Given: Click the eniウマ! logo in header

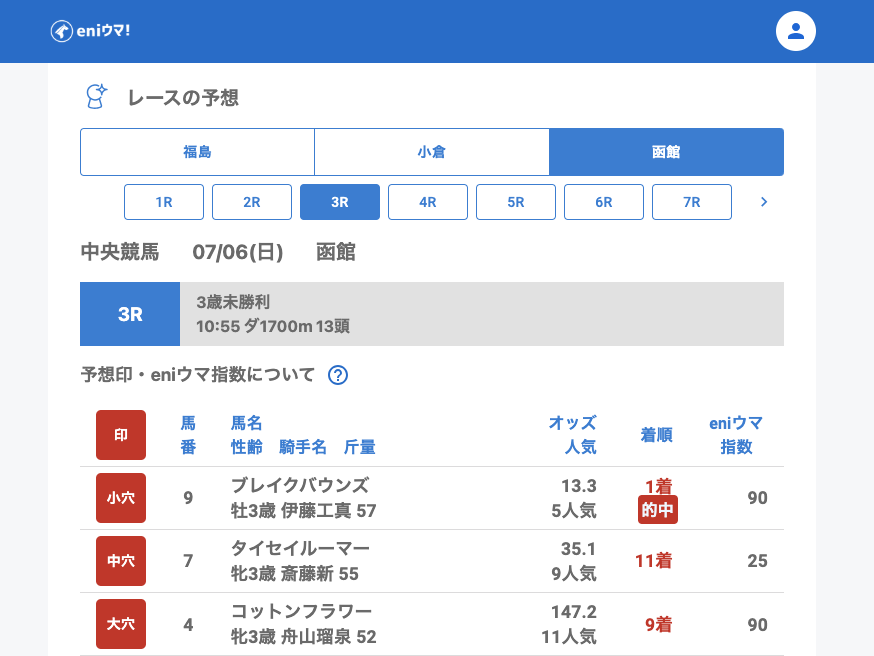Looking at the screenshot, I should click(90, 31).
